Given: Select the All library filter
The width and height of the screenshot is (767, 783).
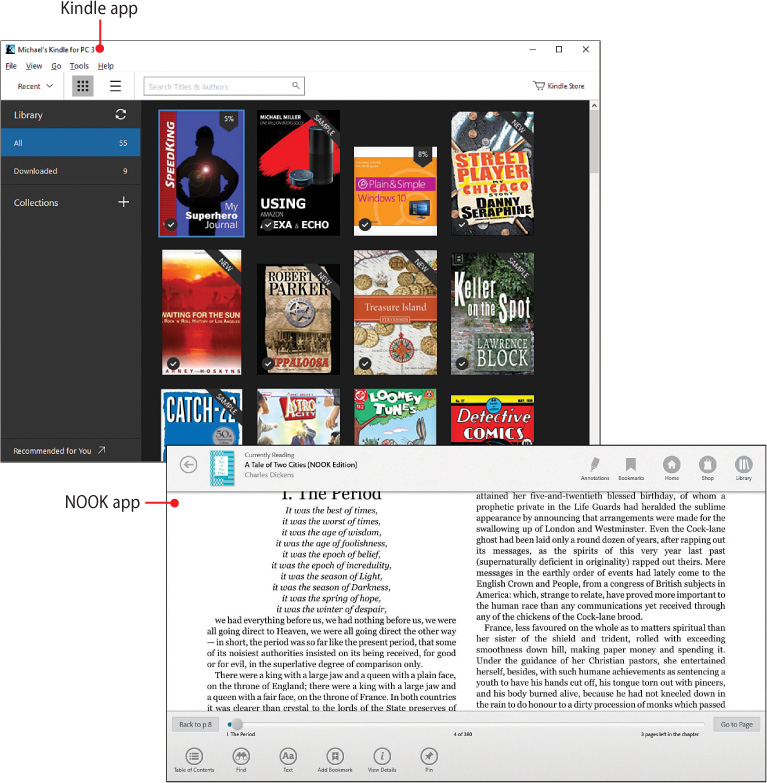Looking at the screenshot, I should [x=70, y=143].
